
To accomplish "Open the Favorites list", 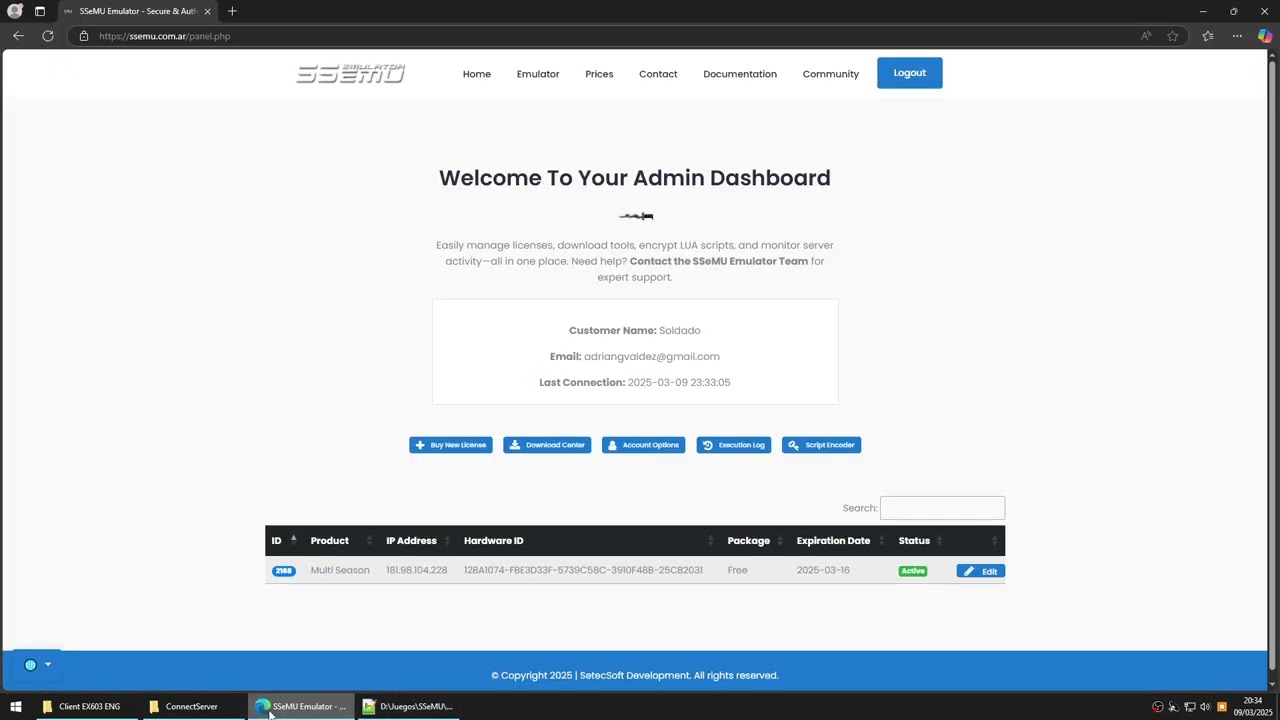I will (x=1208, y=36).
